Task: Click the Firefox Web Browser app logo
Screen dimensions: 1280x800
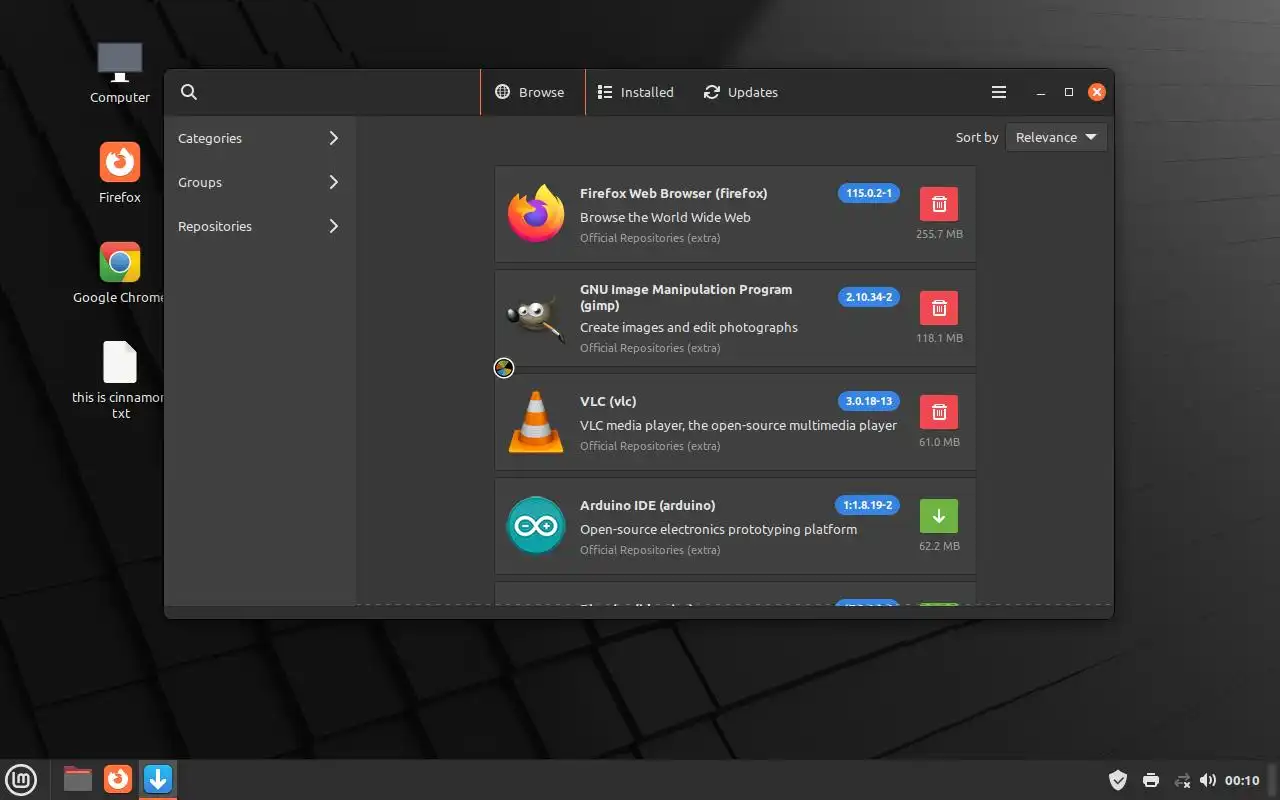Action: (536, 214)
